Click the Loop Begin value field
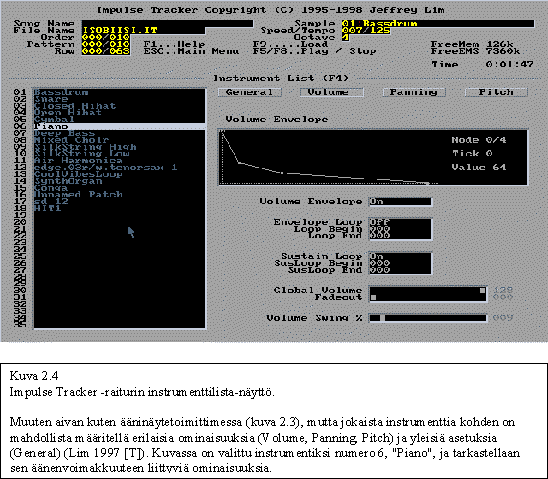Viewport: 548px width, 479px height. coord(400,229)
